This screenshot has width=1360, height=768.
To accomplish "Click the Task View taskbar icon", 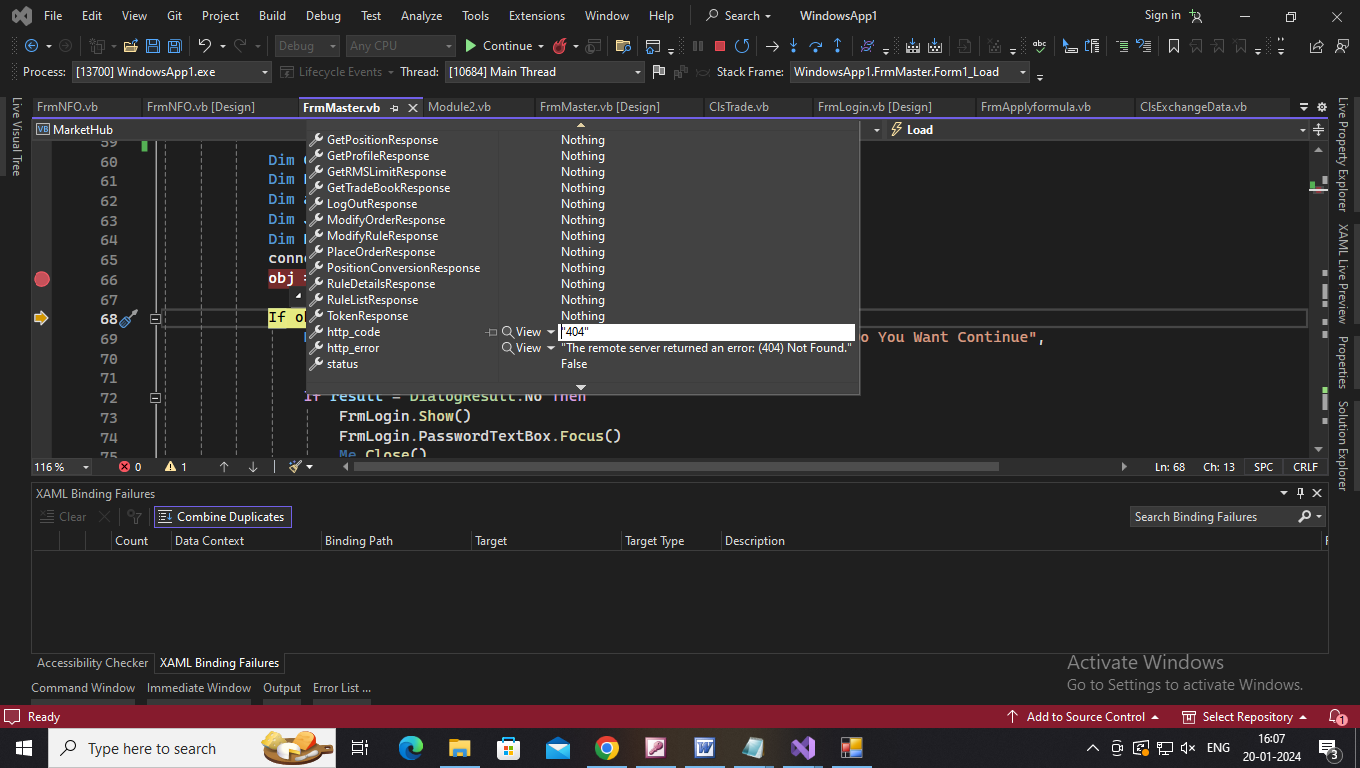I will point(360,748).
